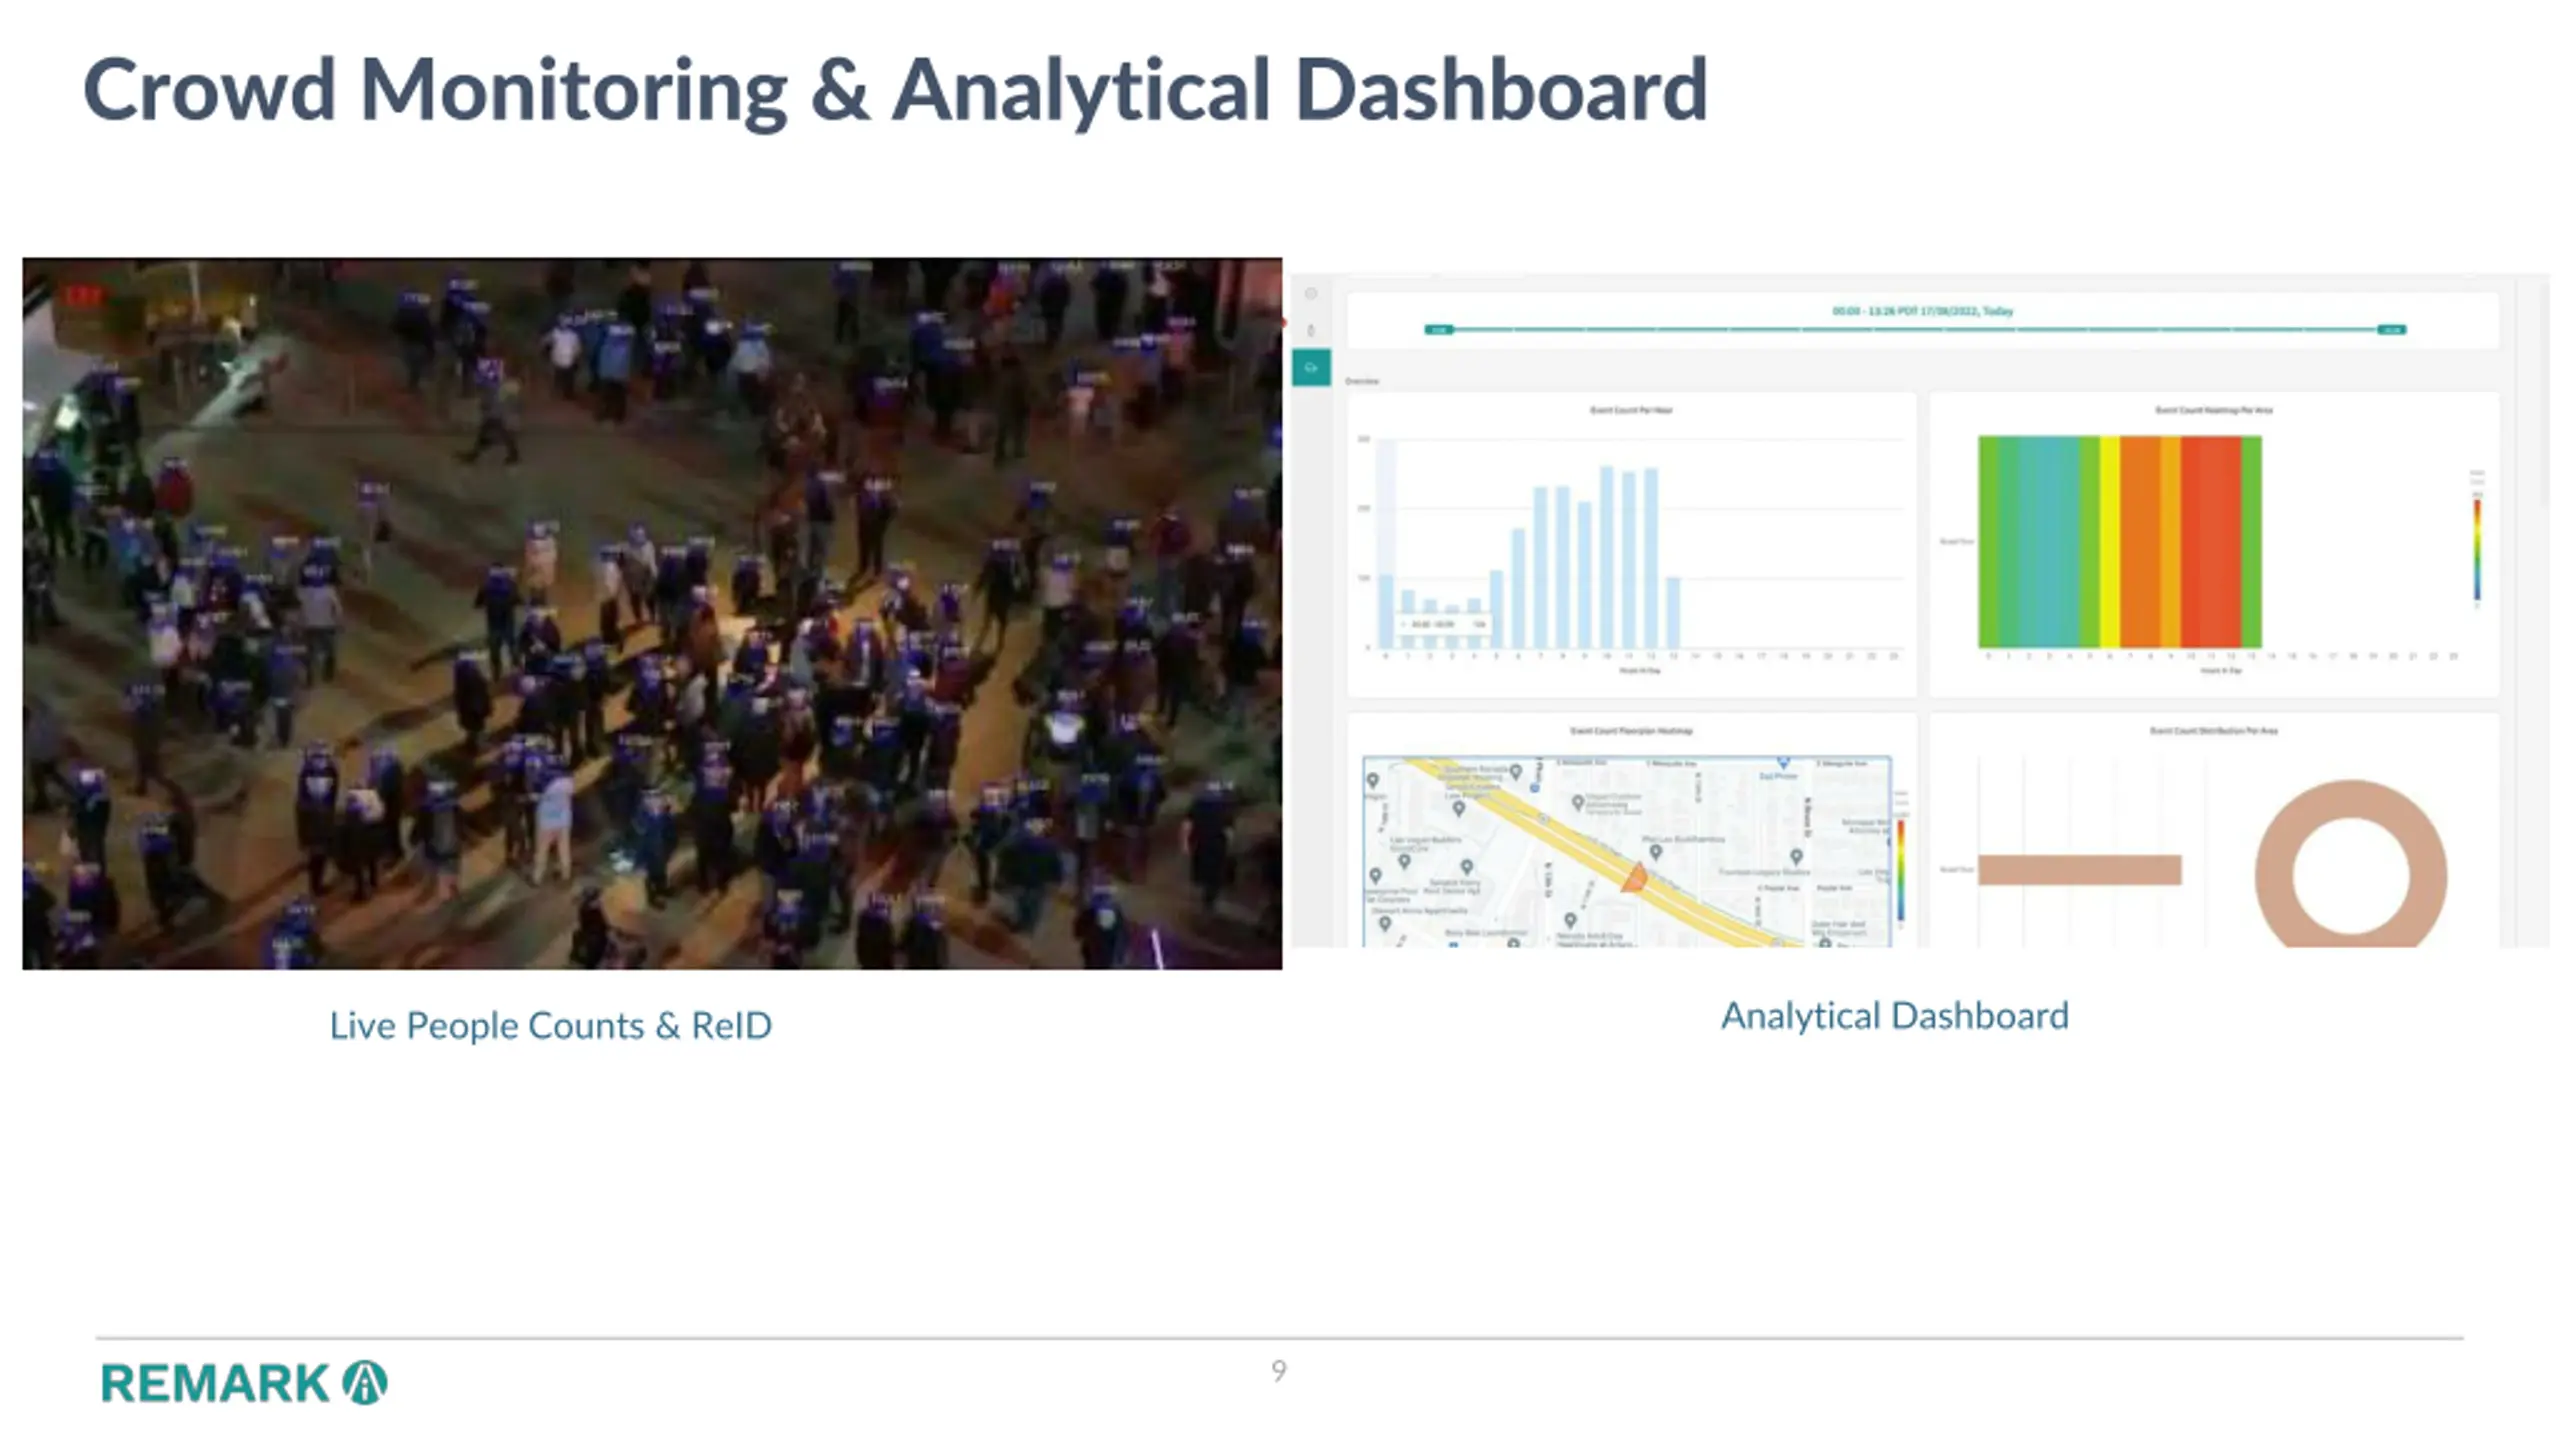Image resolution: width=2560 pixels, height=1440 pixels.
Task: Select the highlighted teal sidebar icon
Action: 1311,368
